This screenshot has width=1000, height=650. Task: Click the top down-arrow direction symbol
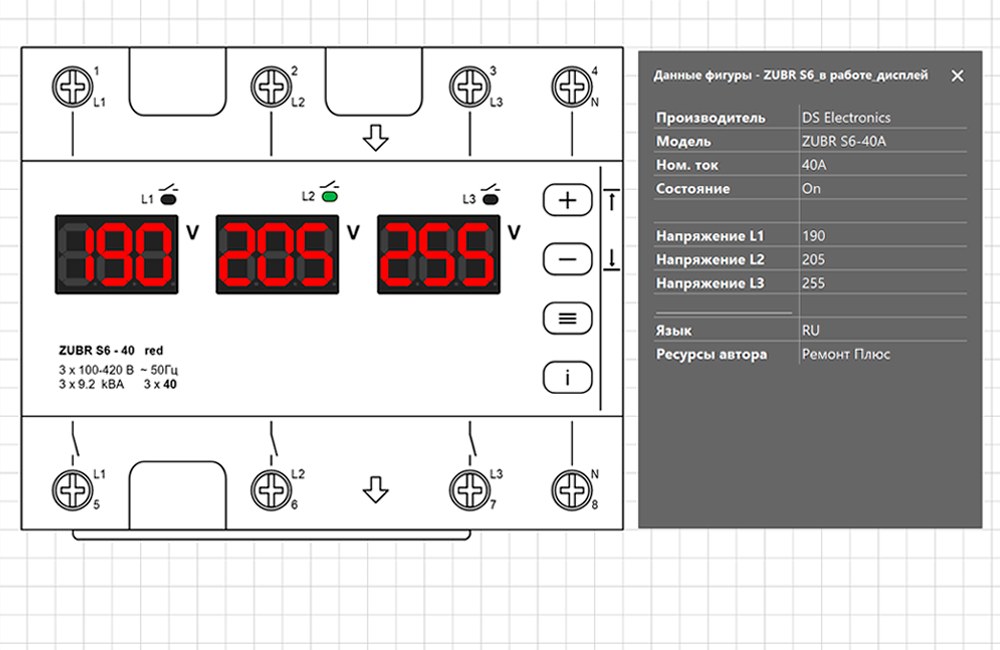pos(375,137)
